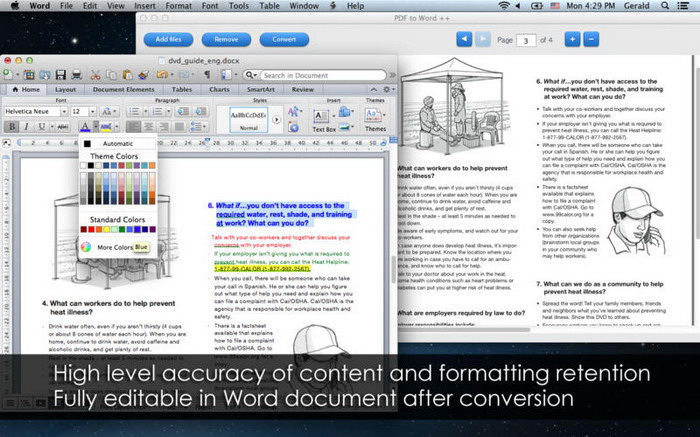Click the More Colors color wheel icon
Viewport: 700px width, 437px height.
[x=86, y=247]
